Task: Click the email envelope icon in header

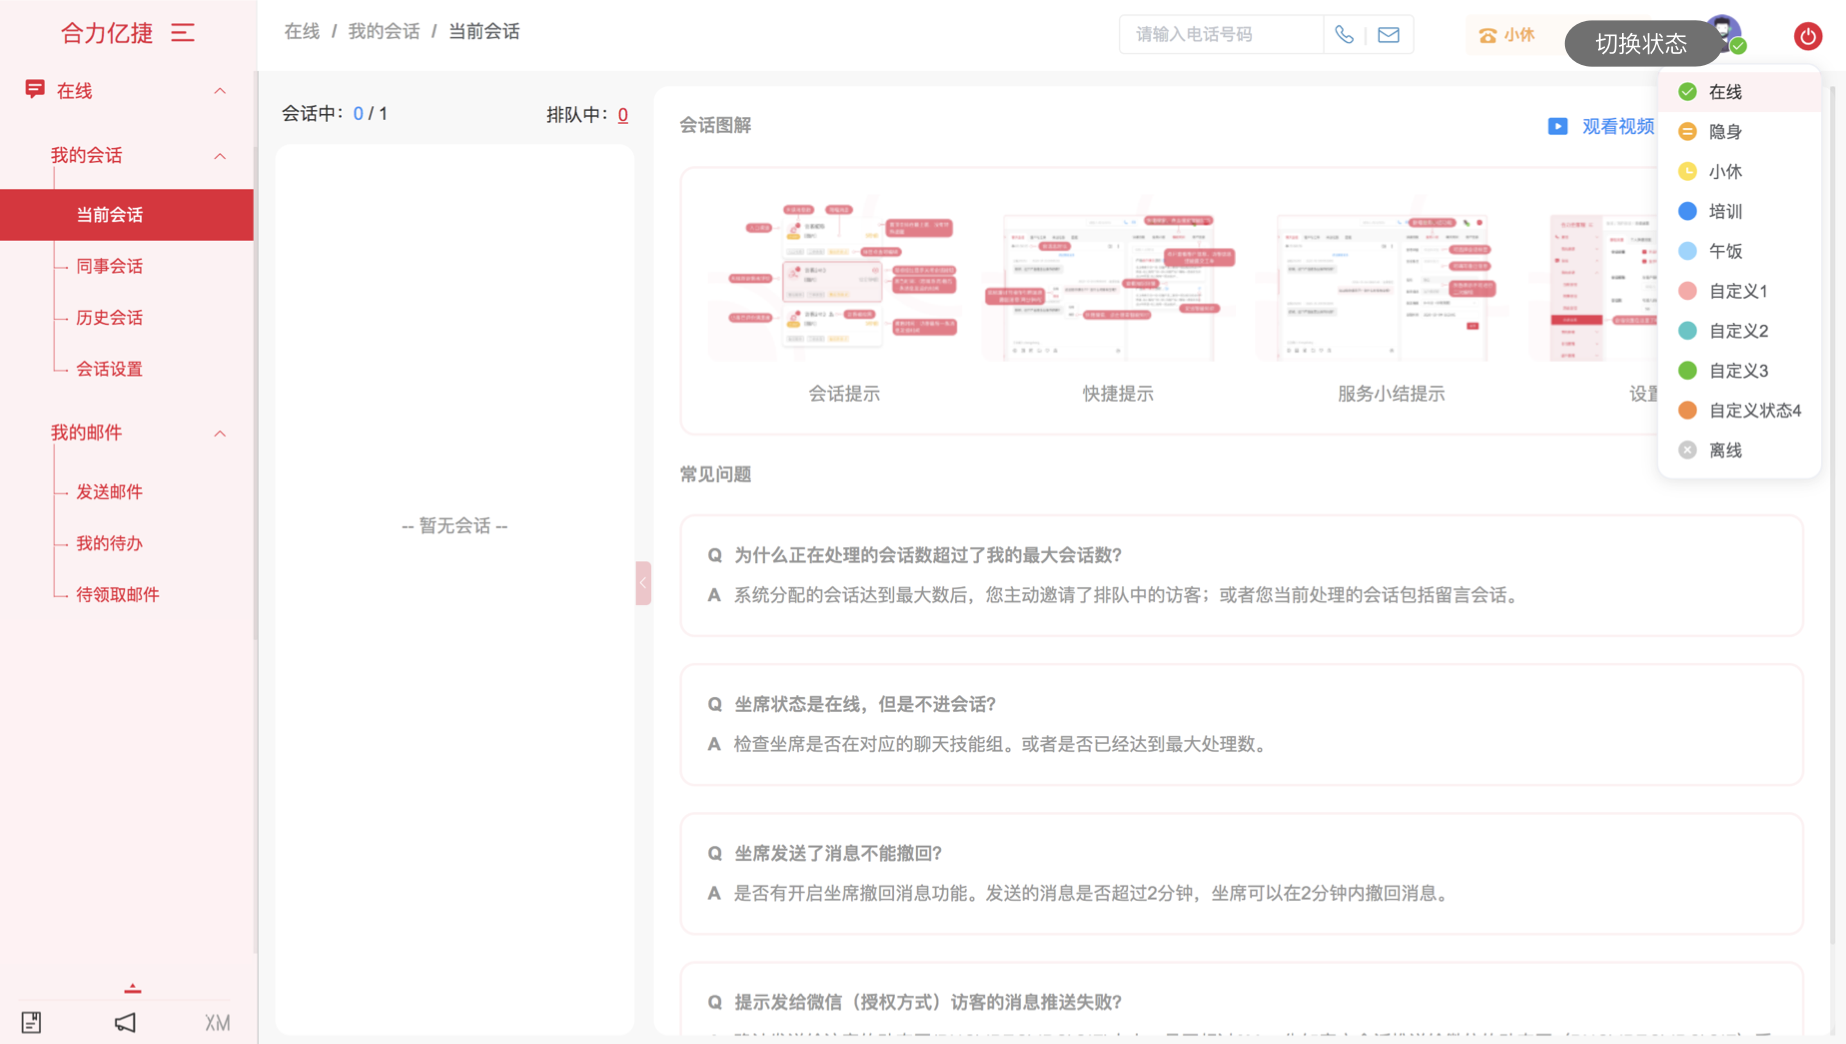Action: tap(1388, 35)
